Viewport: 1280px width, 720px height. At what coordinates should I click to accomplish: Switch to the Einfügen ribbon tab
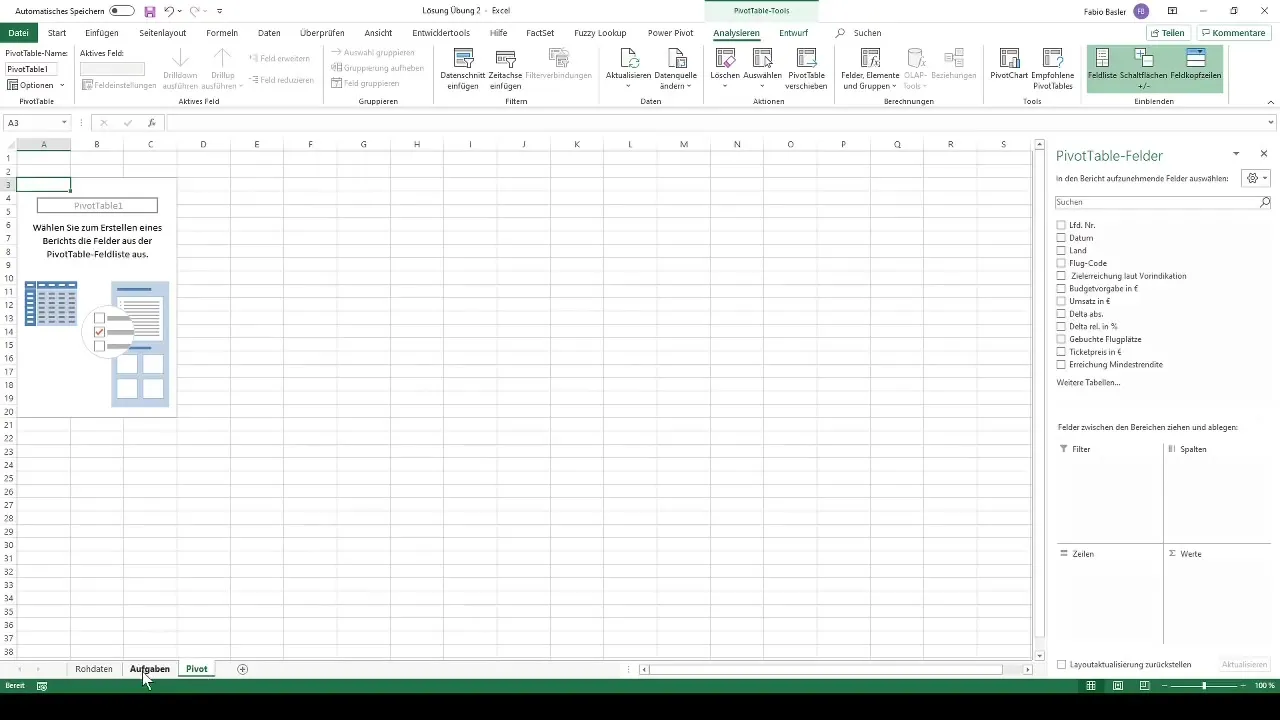pyautogui.click(x=102, y=33)
